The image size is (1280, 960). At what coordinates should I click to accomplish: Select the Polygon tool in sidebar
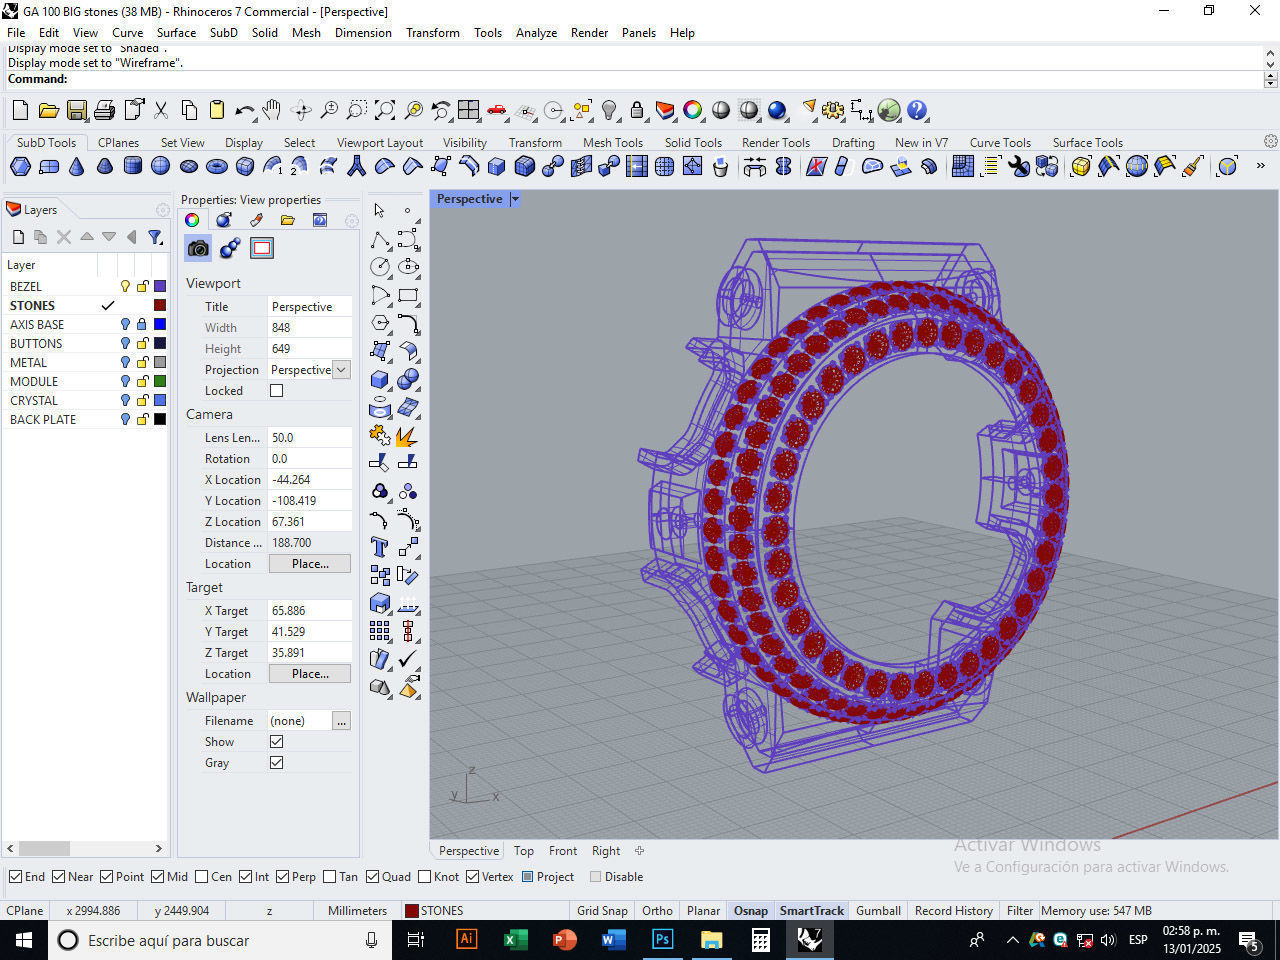[x=380, y=323]
